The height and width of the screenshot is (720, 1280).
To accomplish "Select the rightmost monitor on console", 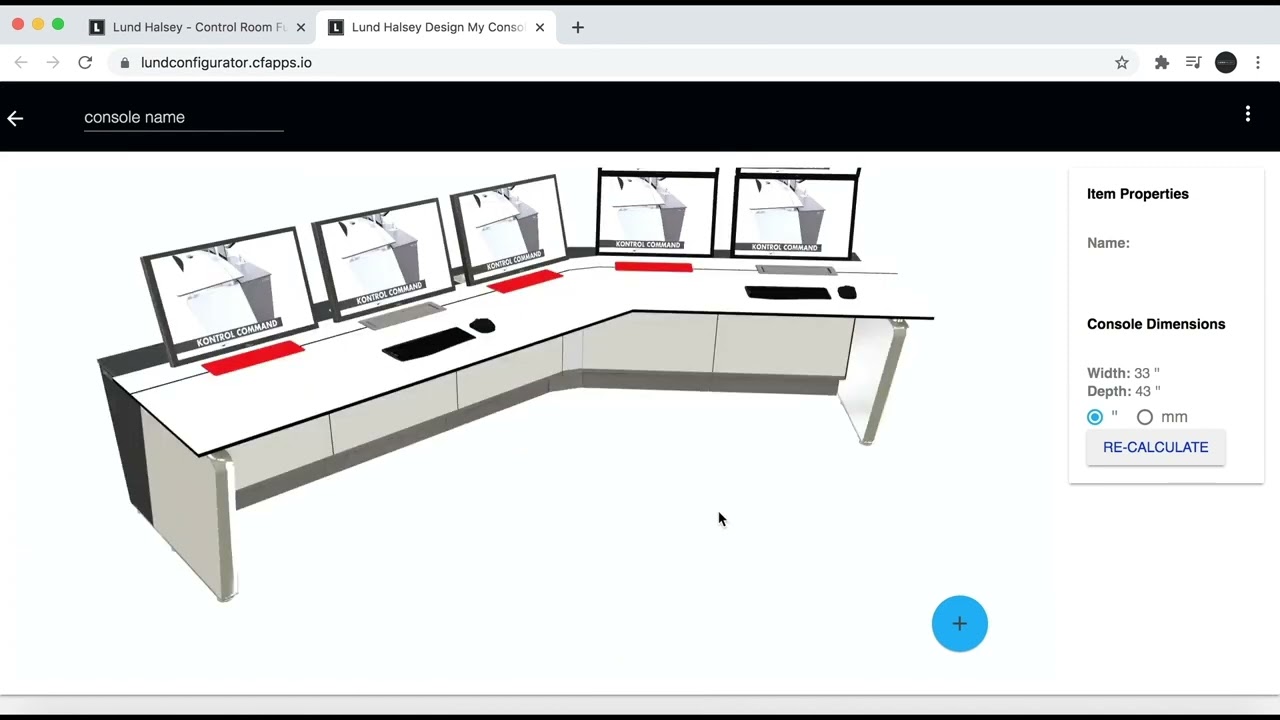I will click(x=796, y=213).
